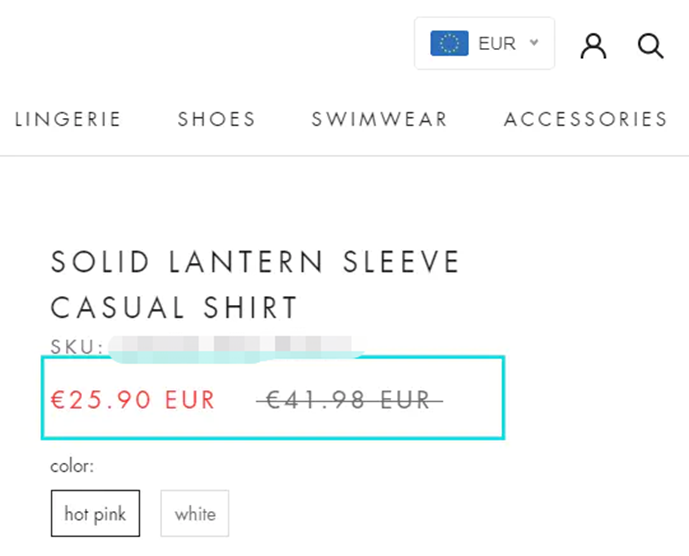The image size is (689, 556).
Task: Click the European Union flag icon
Action: point(449,43)
